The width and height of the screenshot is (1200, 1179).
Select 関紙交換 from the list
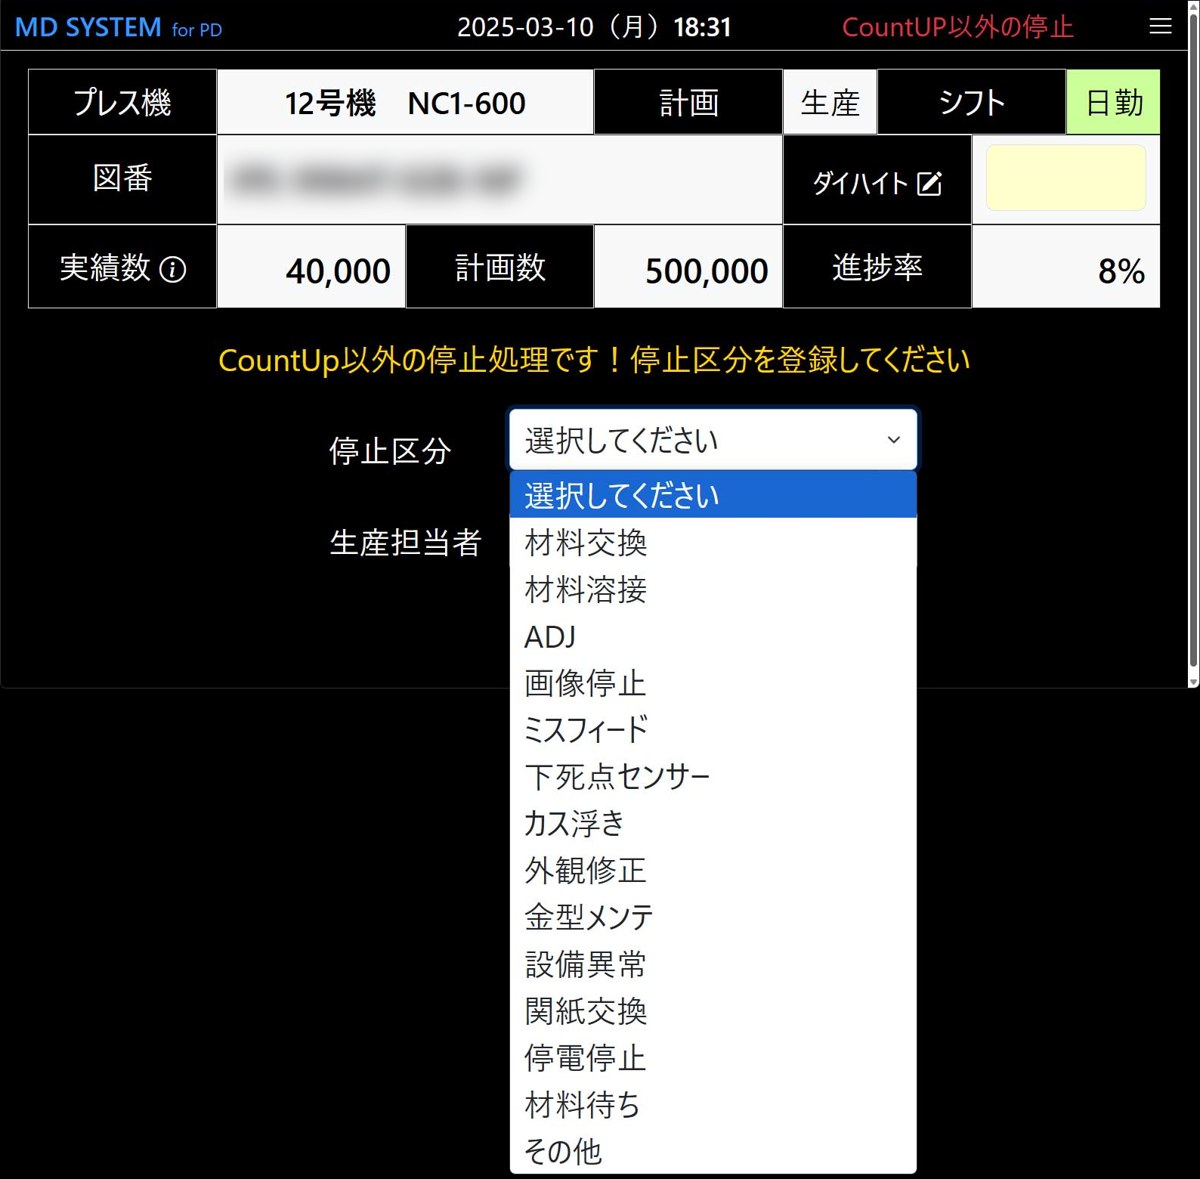click(x=713, y=1011)
